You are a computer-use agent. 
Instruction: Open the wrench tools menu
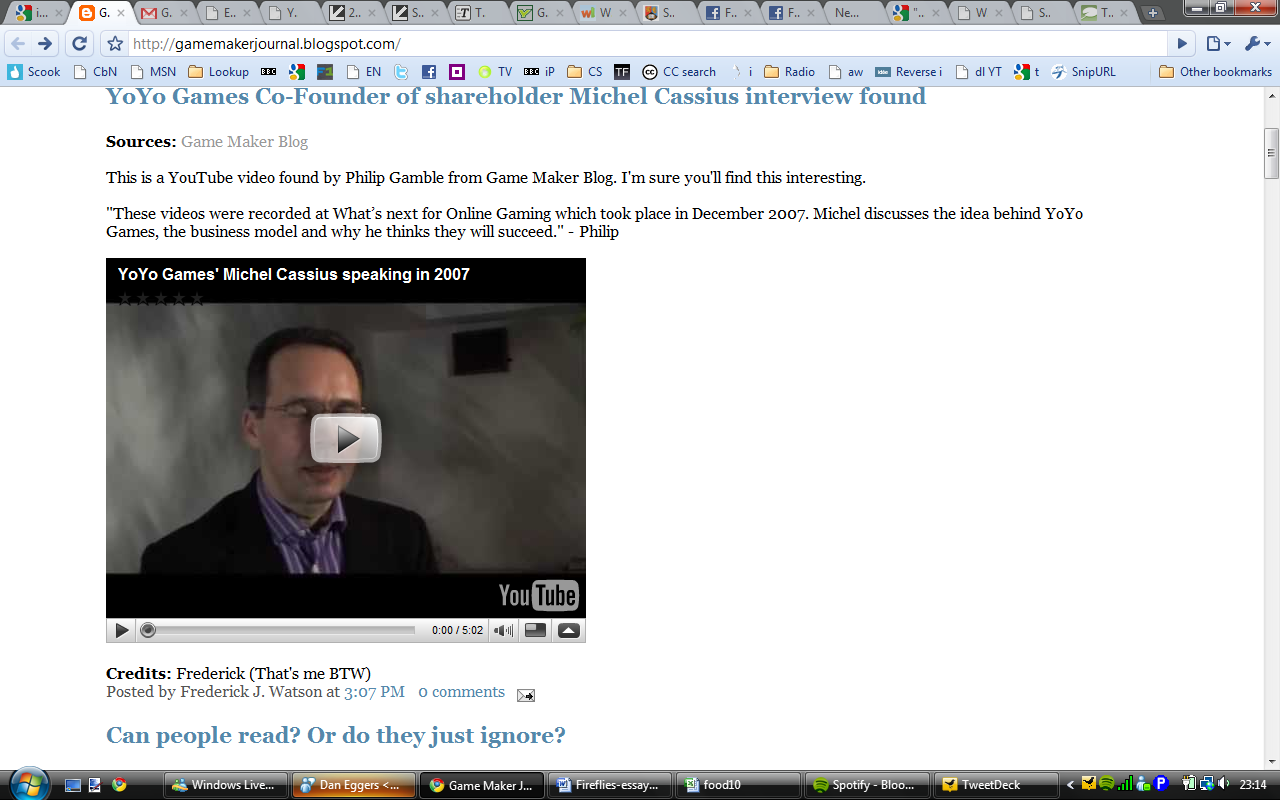pyautogui.click(x=1256, y=44)
